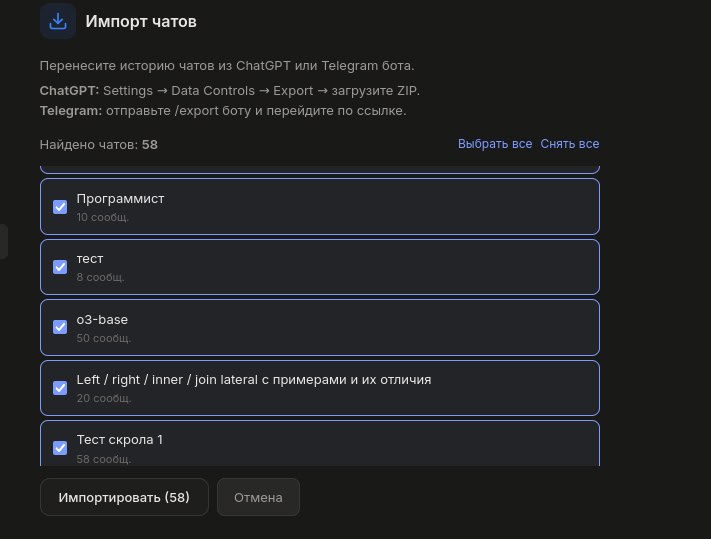Viewport: 711px width, 539px height.
Task: Select the Программист chat title
Action: click(120, 199)
